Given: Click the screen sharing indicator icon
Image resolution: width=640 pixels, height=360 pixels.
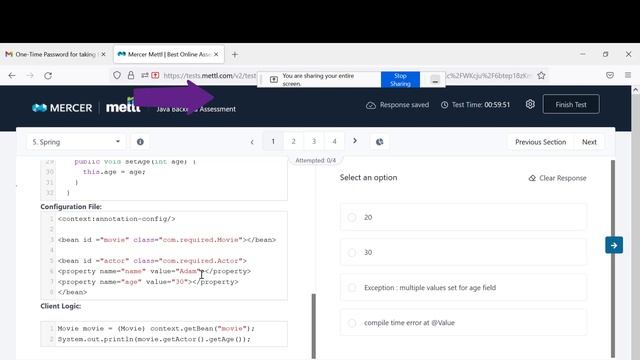Looking at the screenshot, I should click(274, 80).
